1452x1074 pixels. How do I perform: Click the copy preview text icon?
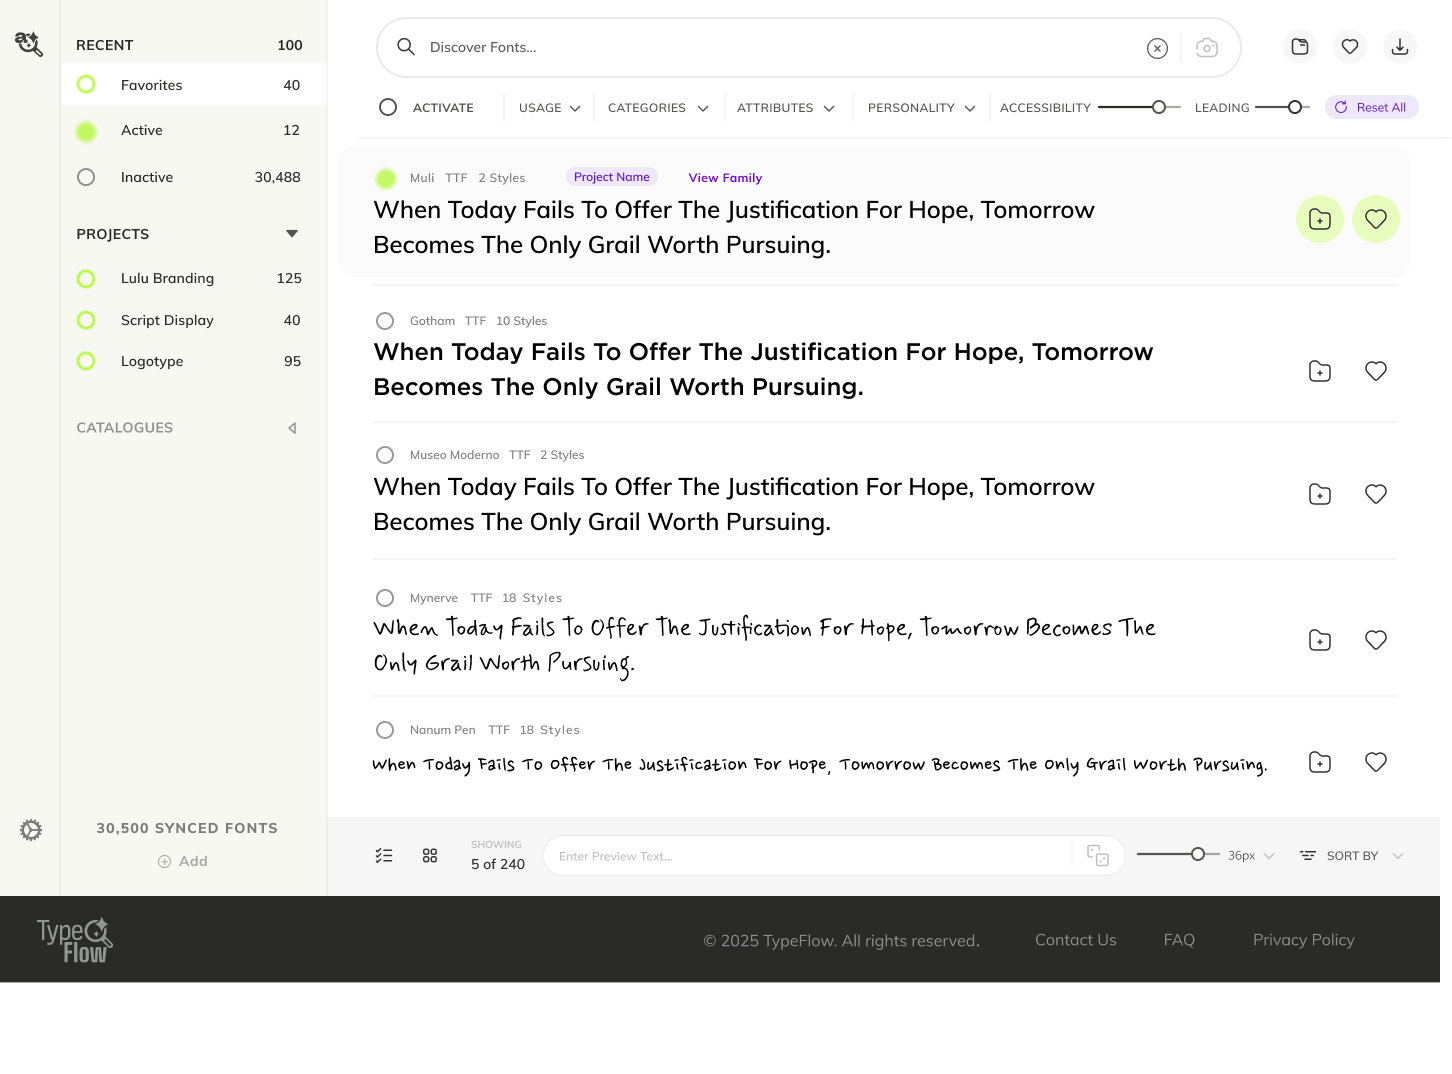click(1098, 856)
